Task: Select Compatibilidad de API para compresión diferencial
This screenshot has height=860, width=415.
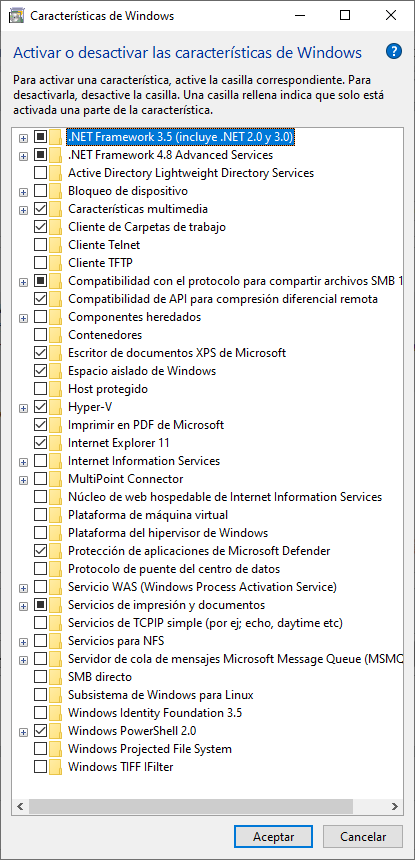Action: (223, 299)
